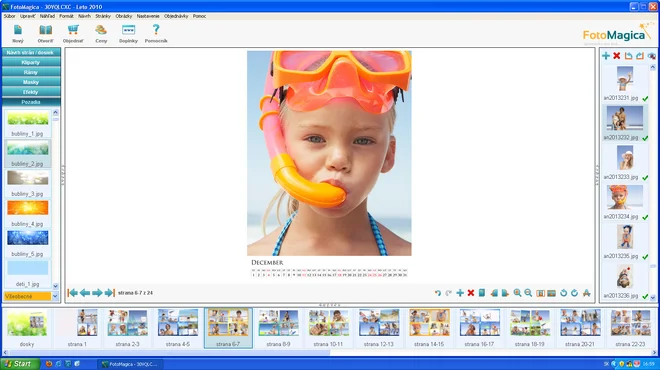Select the deti_1.jpg background thumbnail
Viewport: 660px width, 370px height.
[27, 268]
